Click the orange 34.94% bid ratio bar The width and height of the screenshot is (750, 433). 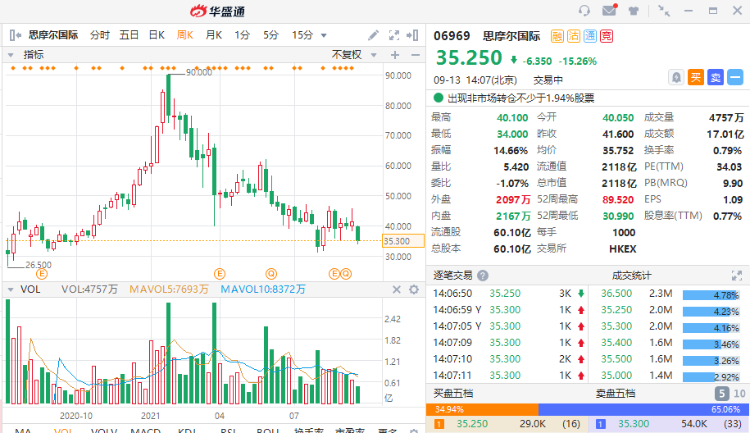tap(482, 410)
